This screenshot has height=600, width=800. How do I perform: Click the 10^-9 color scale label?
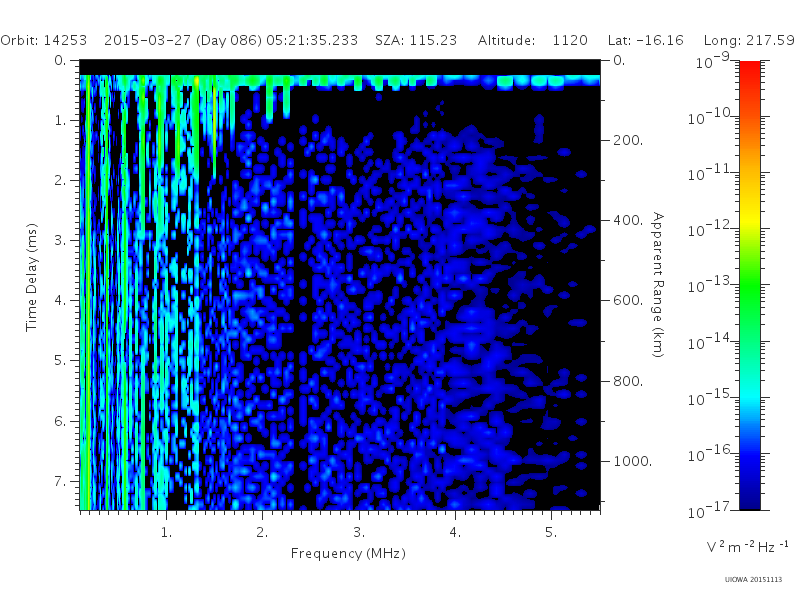tap(713, 60)
